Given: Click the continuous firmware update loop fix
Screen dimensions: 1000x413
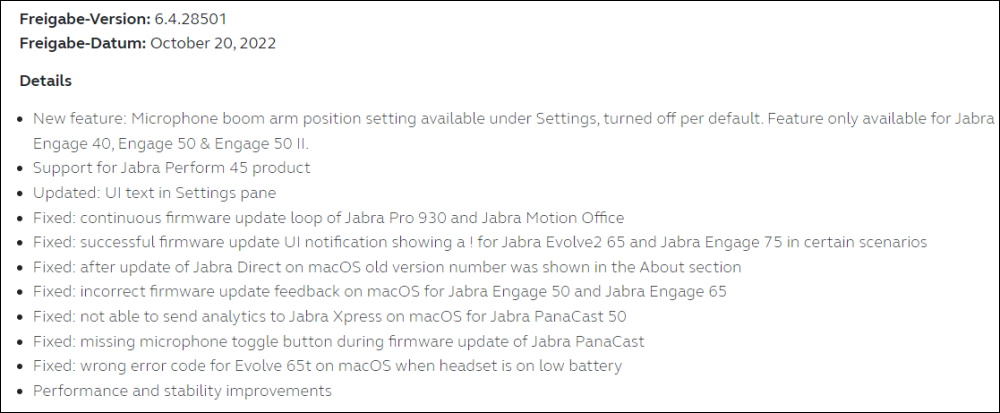Looking at the screenshot, I should click(328, 217).
